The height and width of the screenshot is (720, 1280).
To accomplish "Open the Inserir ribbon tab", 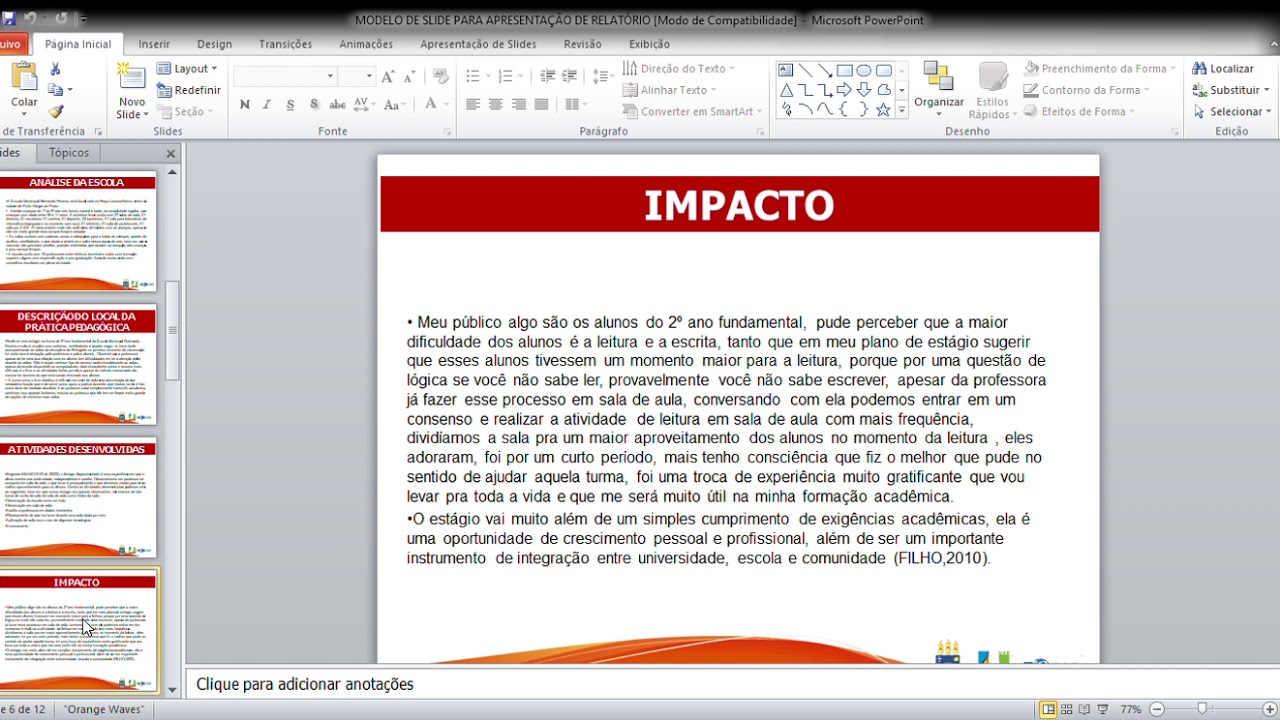I will coord(154,44).
